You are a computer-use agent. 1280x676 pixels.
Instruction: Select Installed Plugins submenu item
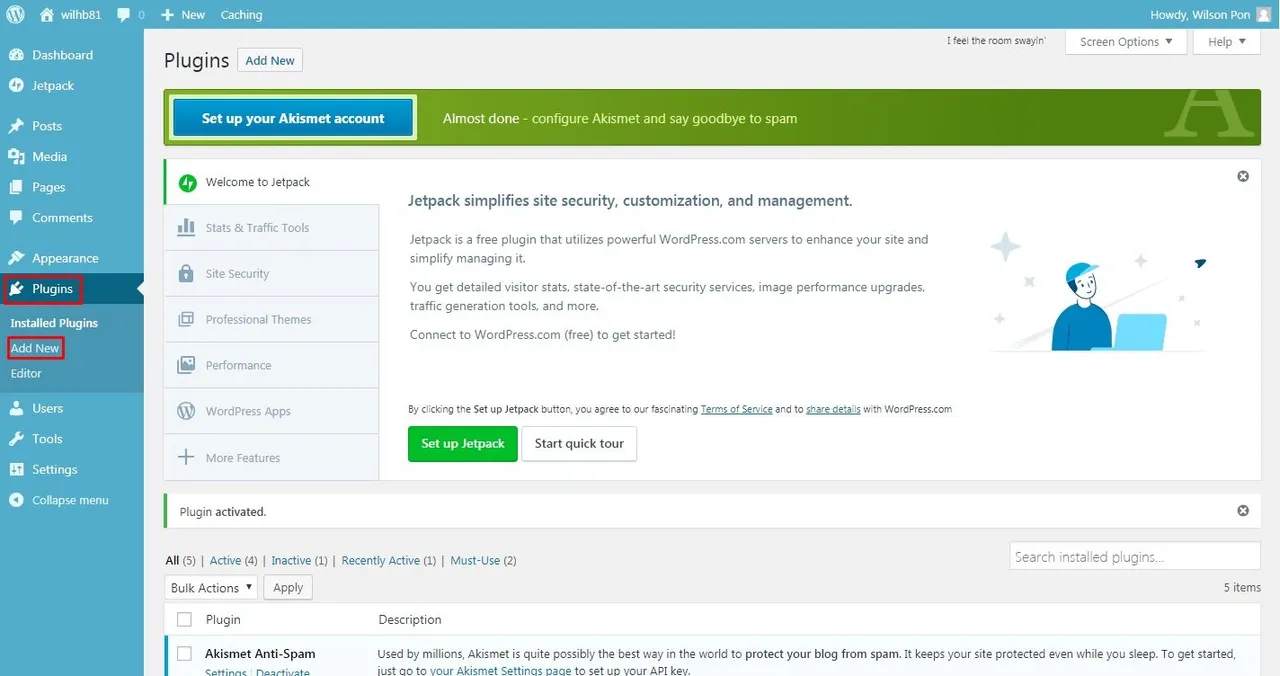tap(54, 323)
